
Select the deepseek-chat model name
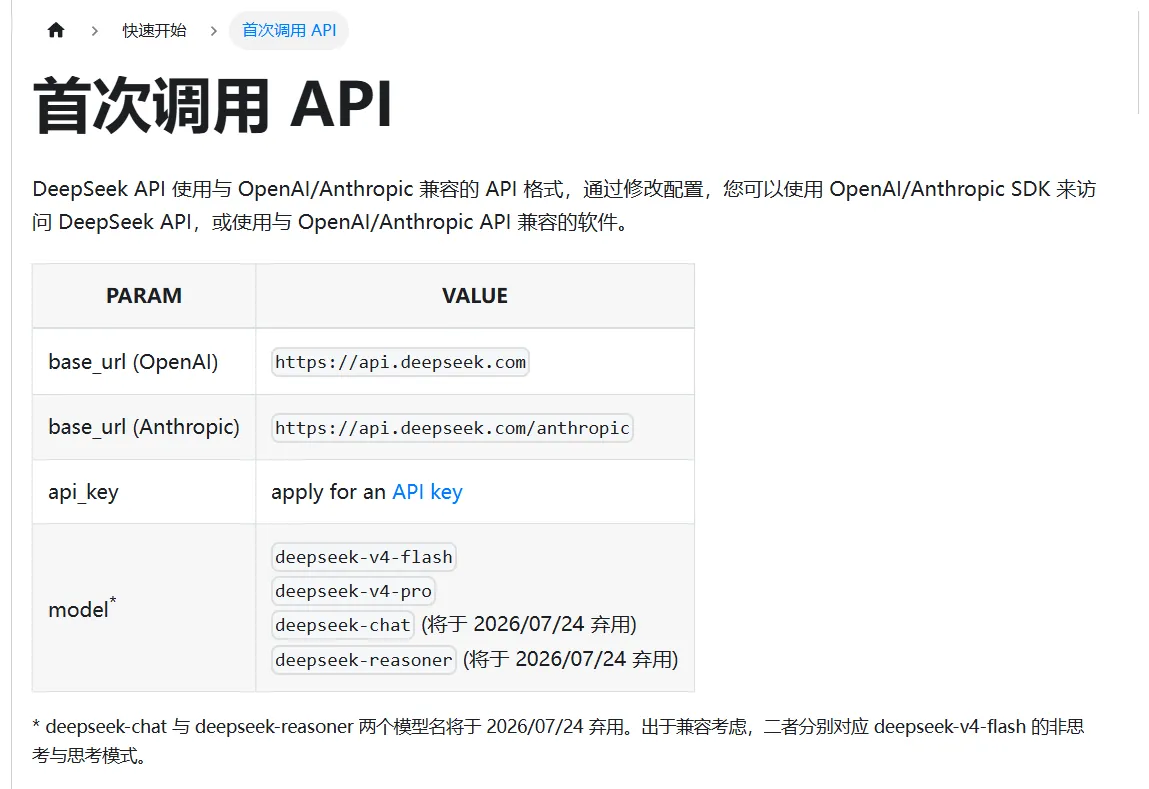[342, 625]
